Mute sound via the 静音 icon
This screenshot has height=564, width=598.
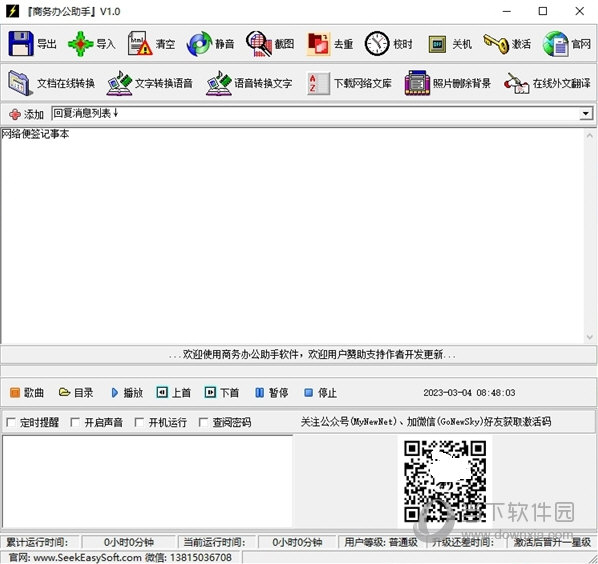199,44
